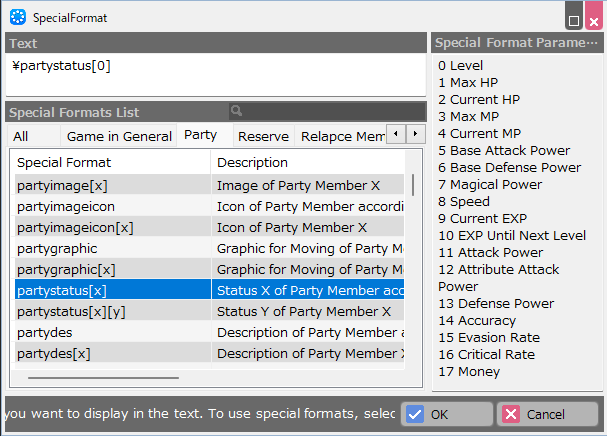607x436 pixels.
Task: Click the Special Format column header
Action: coord(113,163)
